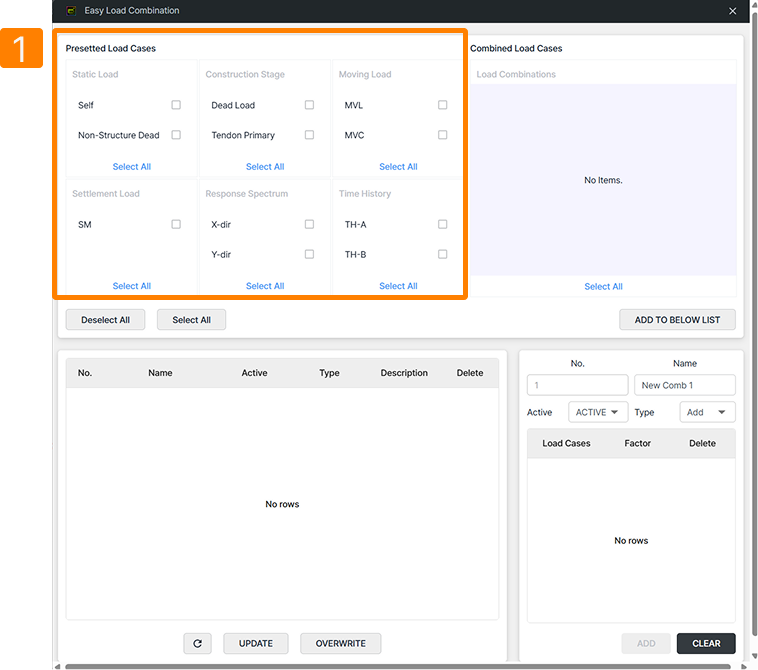The height and width of the screenshot is (670, 758).
Task: Tick the Tendon Primary checkbox
Action: [309, 135]
